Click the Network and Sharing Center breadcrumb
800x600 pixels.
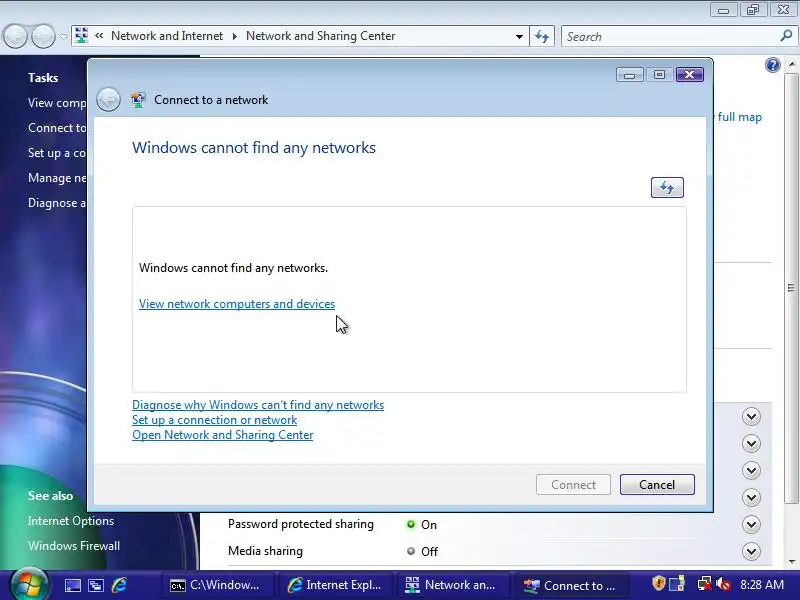pyautogui.click(x=320, y=36)
